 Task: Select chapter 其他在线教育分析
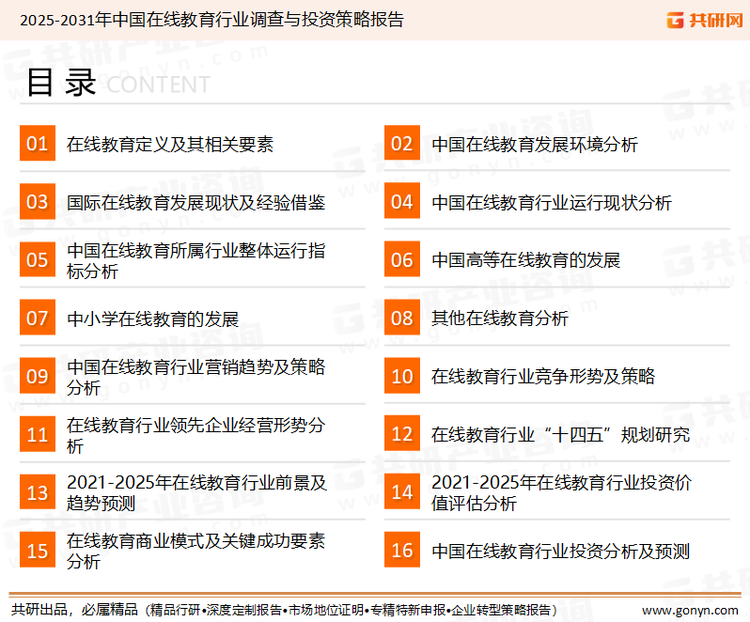point(500,318)
